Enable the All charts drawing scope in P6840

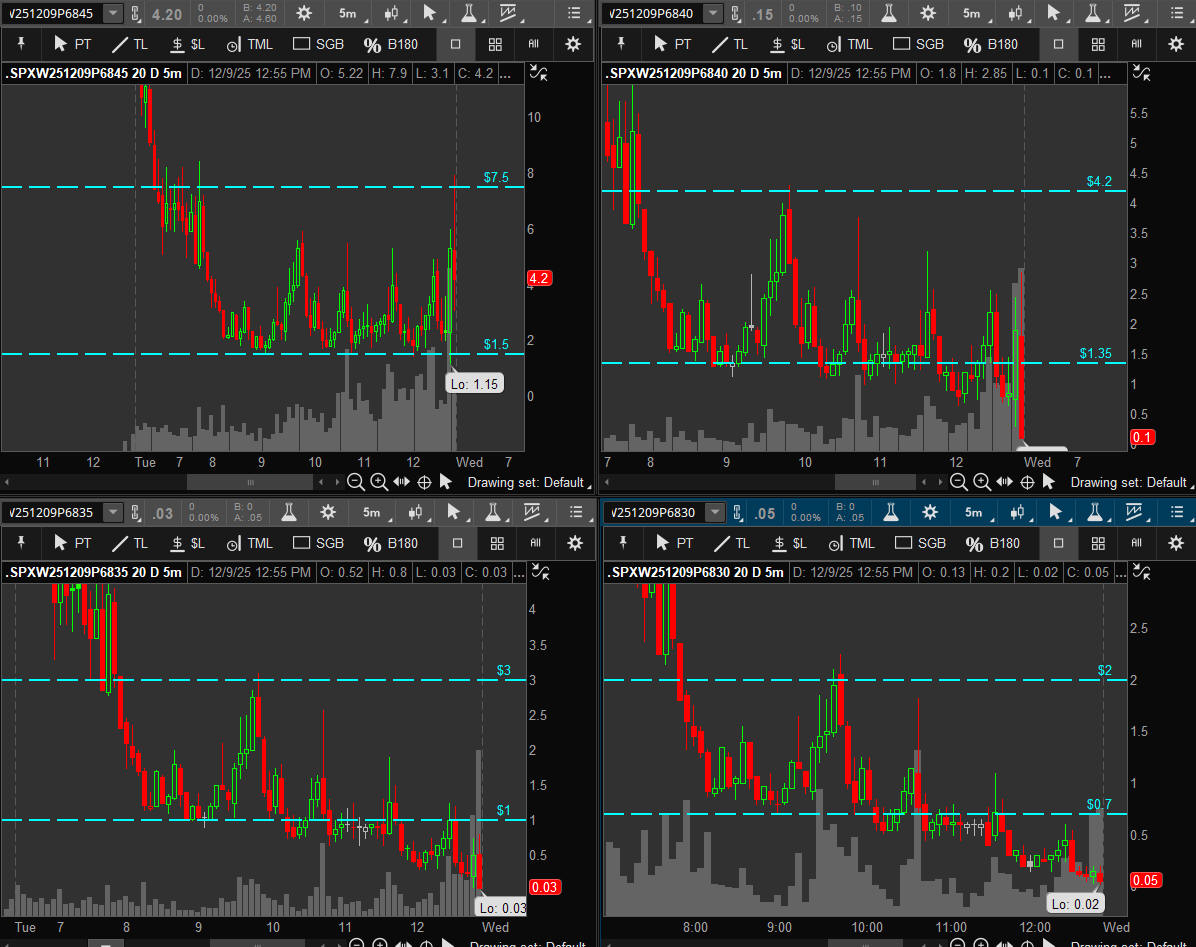point(1136,44)
